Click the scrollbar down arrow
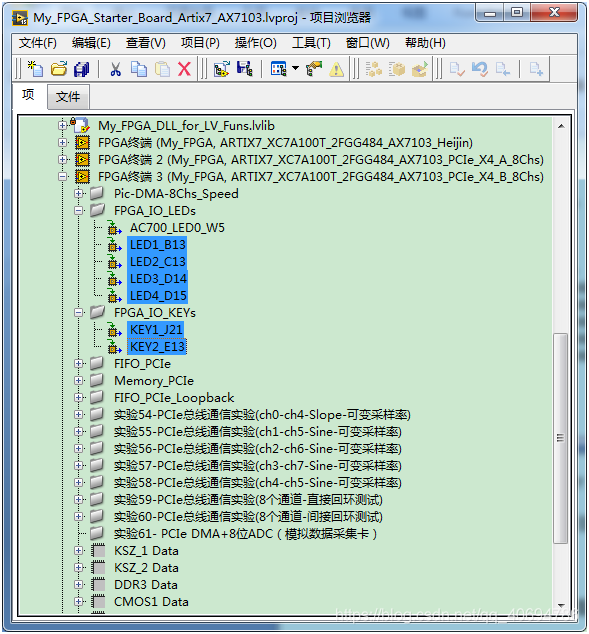Viewport: 589px width, 634px height. (561, 605)
